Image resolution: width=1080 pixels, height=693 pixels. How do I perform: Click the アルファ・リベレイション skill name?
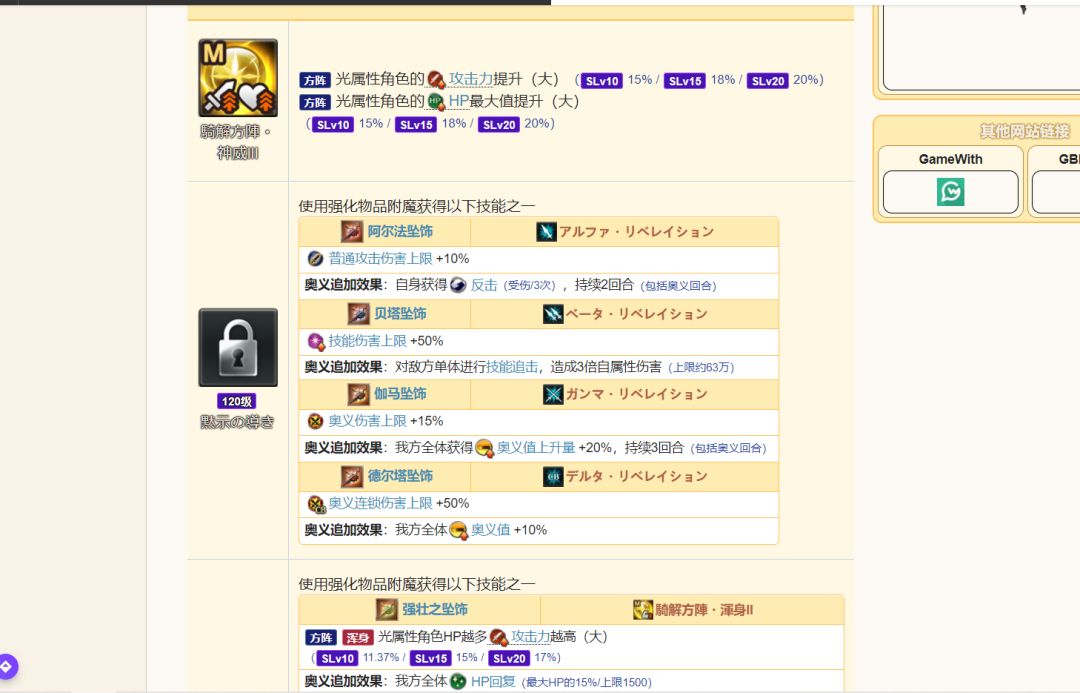click(x=636, y=231)
